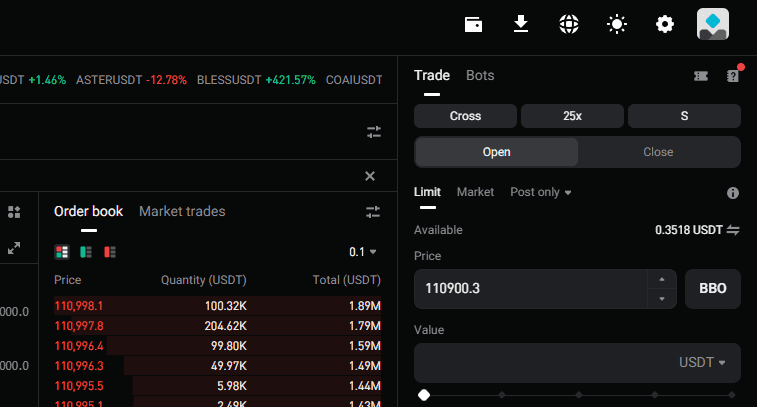Viewport: 757px width, 407px height.
Task: Switch to the Market trades tab
Action: pos(182,211)
